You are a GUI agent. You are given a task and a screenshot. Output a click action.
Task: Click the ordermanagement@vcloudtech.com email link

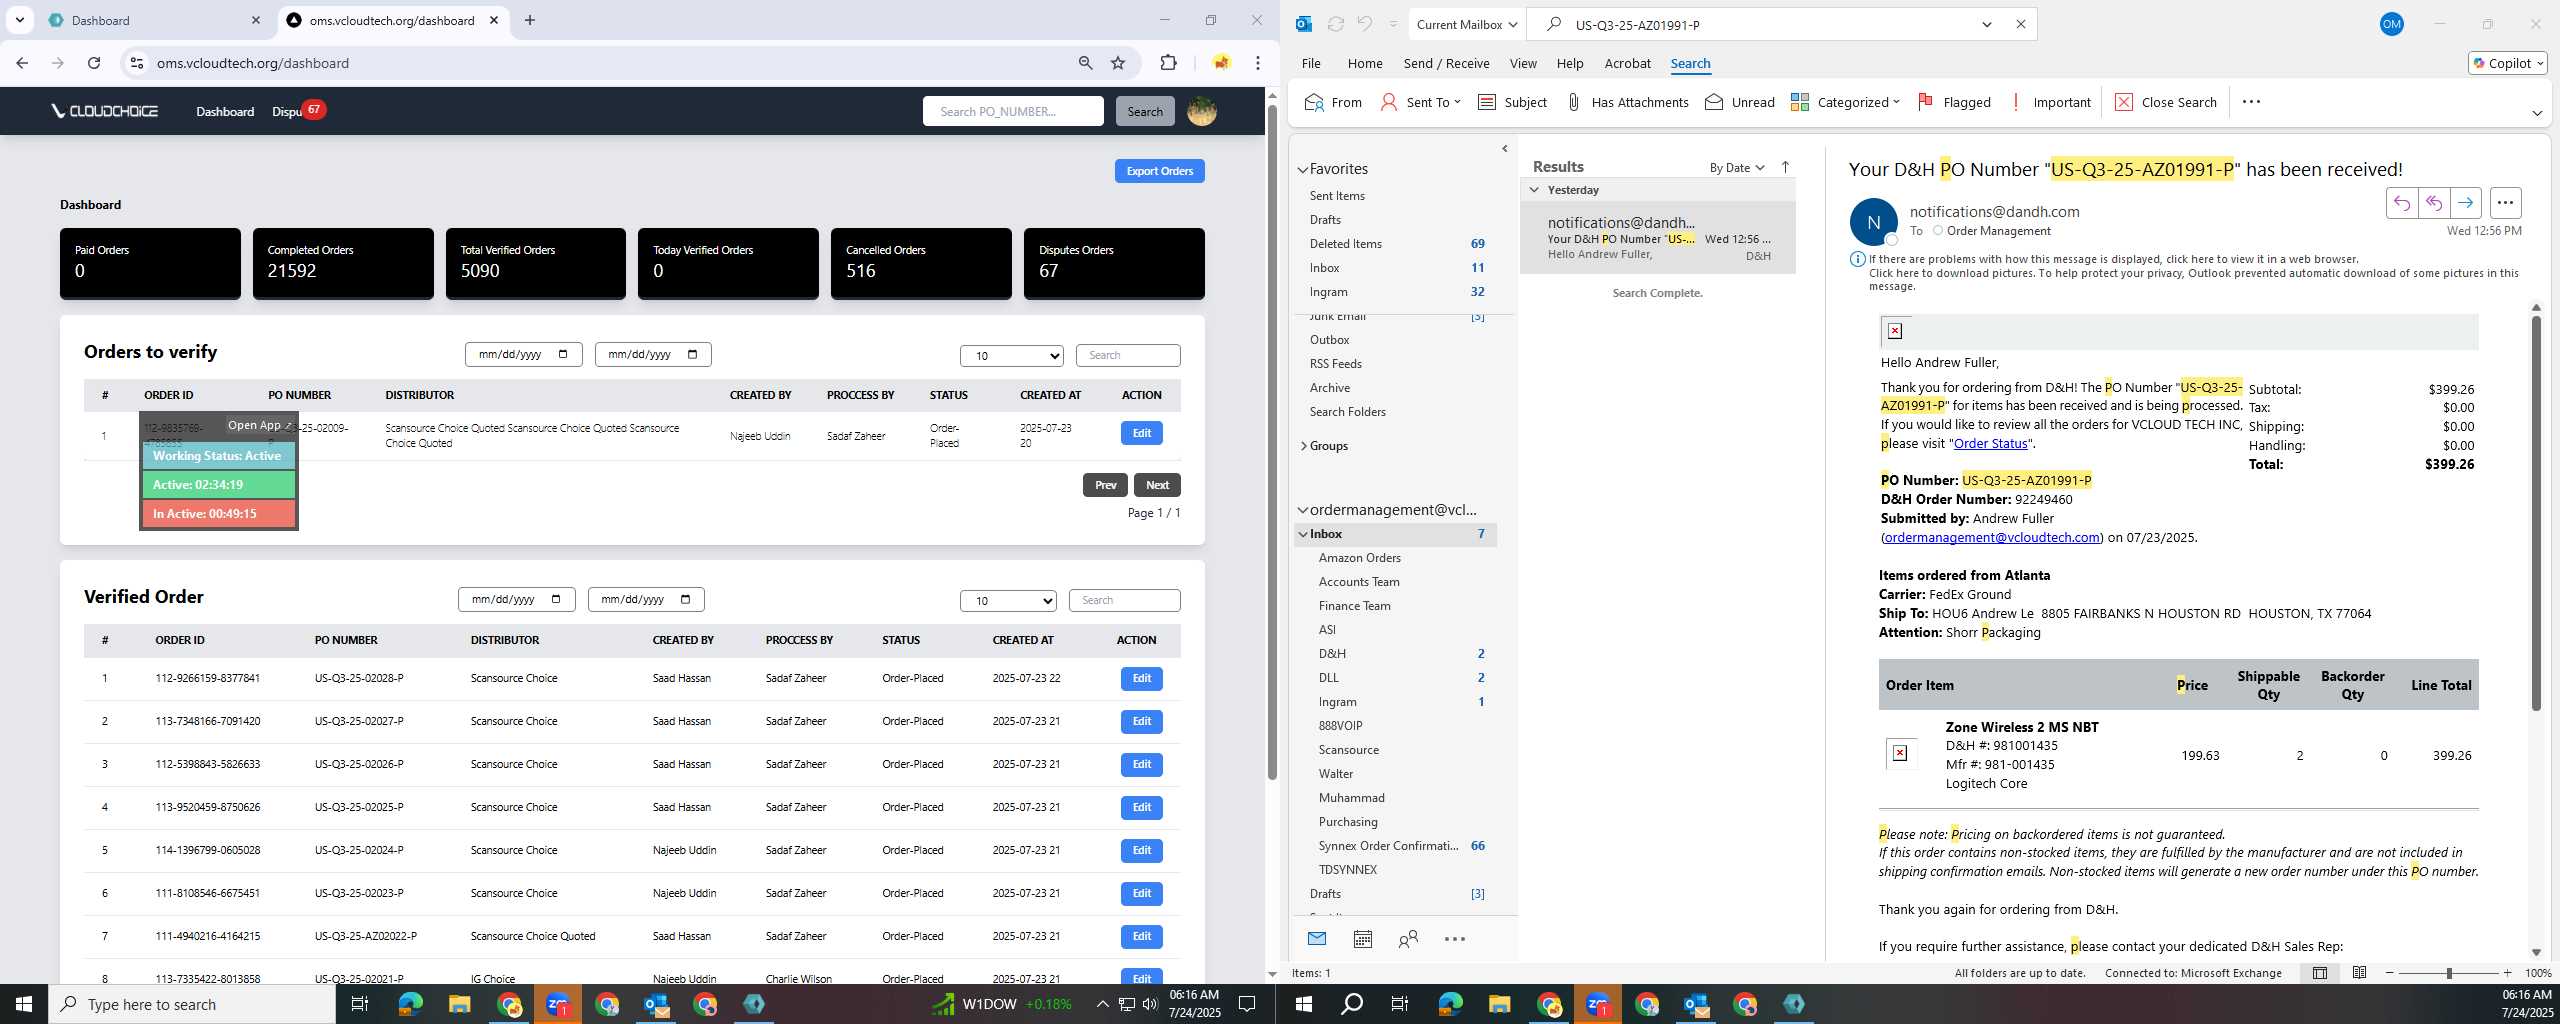pyautogui.click(x=1991, y=538)
